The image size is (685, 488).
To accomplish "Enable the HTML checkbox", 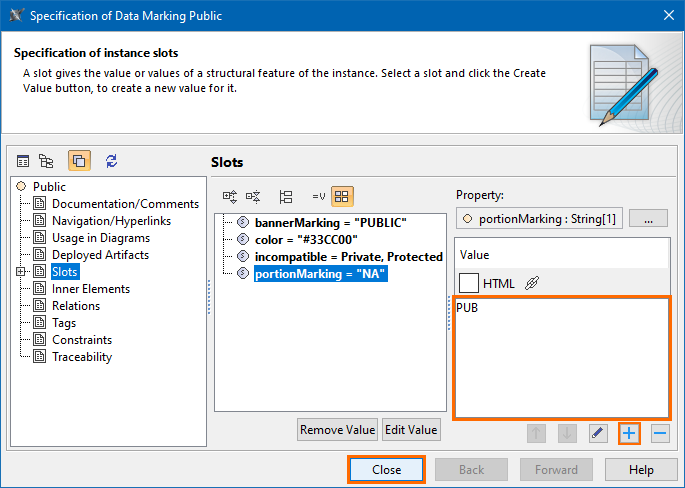I will pos(469,283).
